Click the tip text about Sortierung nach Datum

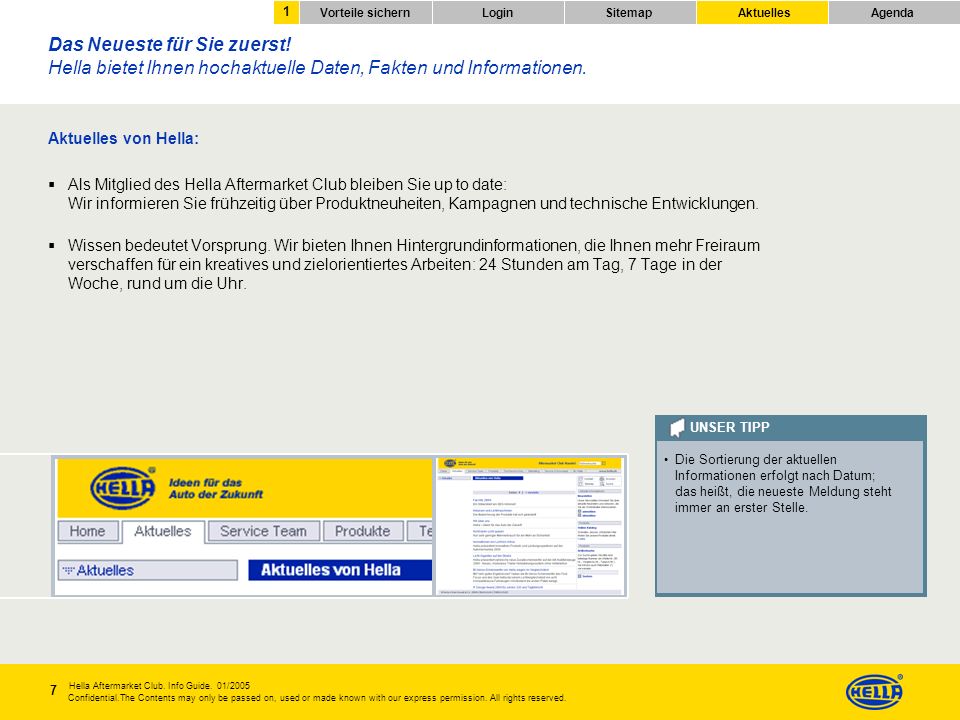(783, 484)
